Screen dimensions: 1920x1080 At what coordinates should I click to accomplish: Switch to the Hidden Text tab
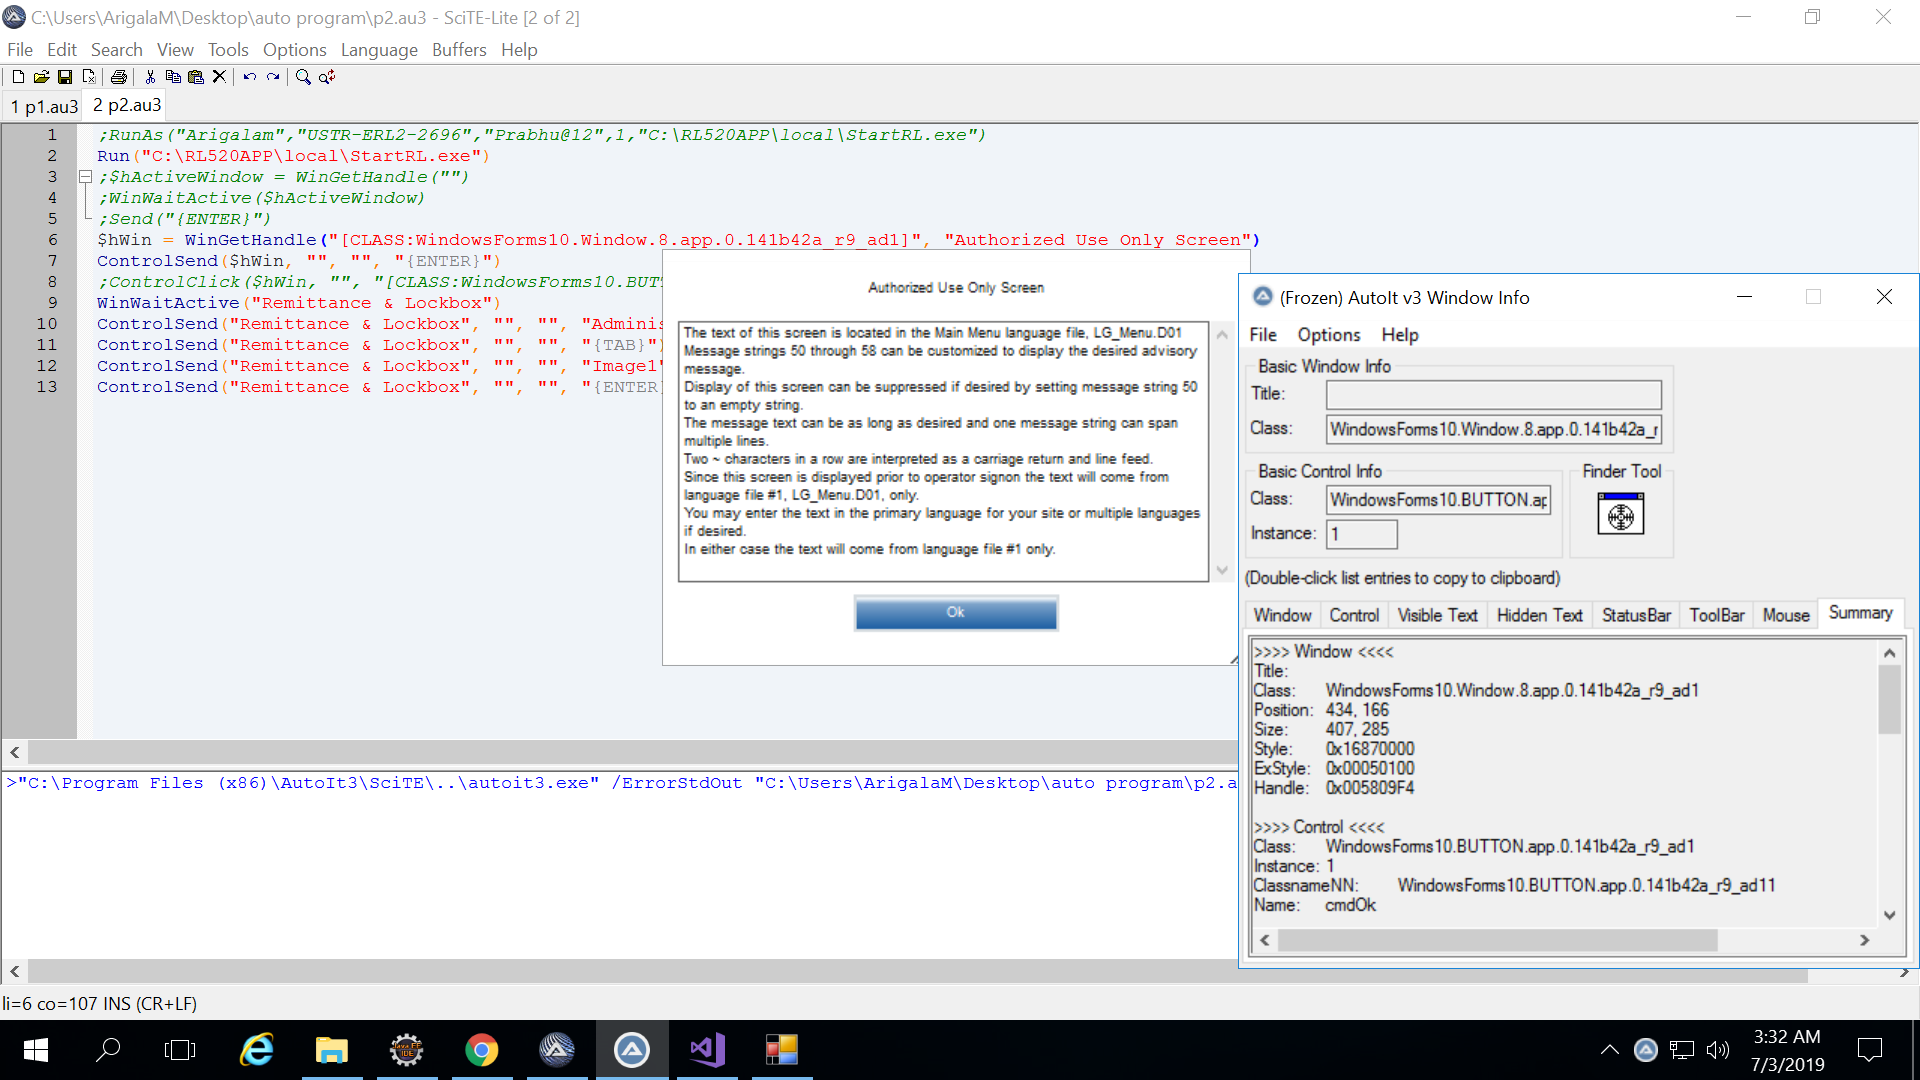pyautogui.click(x=1539, y=615)
